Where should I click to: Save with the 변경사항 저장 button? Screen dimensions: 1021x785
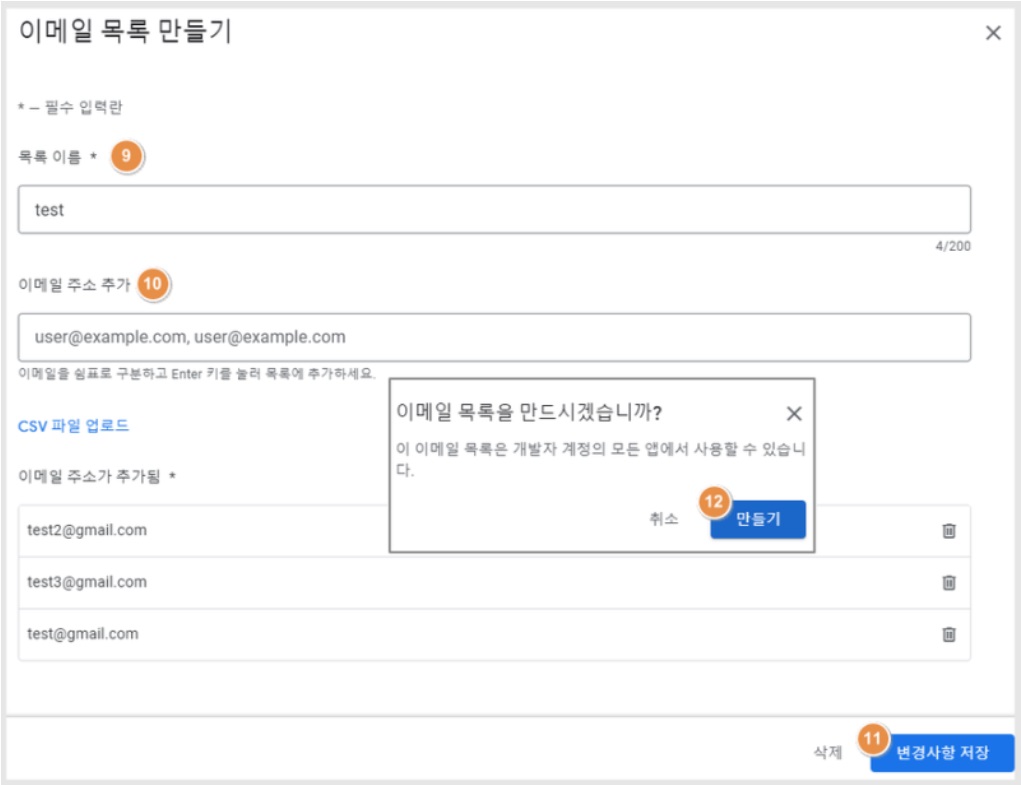pos(942,752)
